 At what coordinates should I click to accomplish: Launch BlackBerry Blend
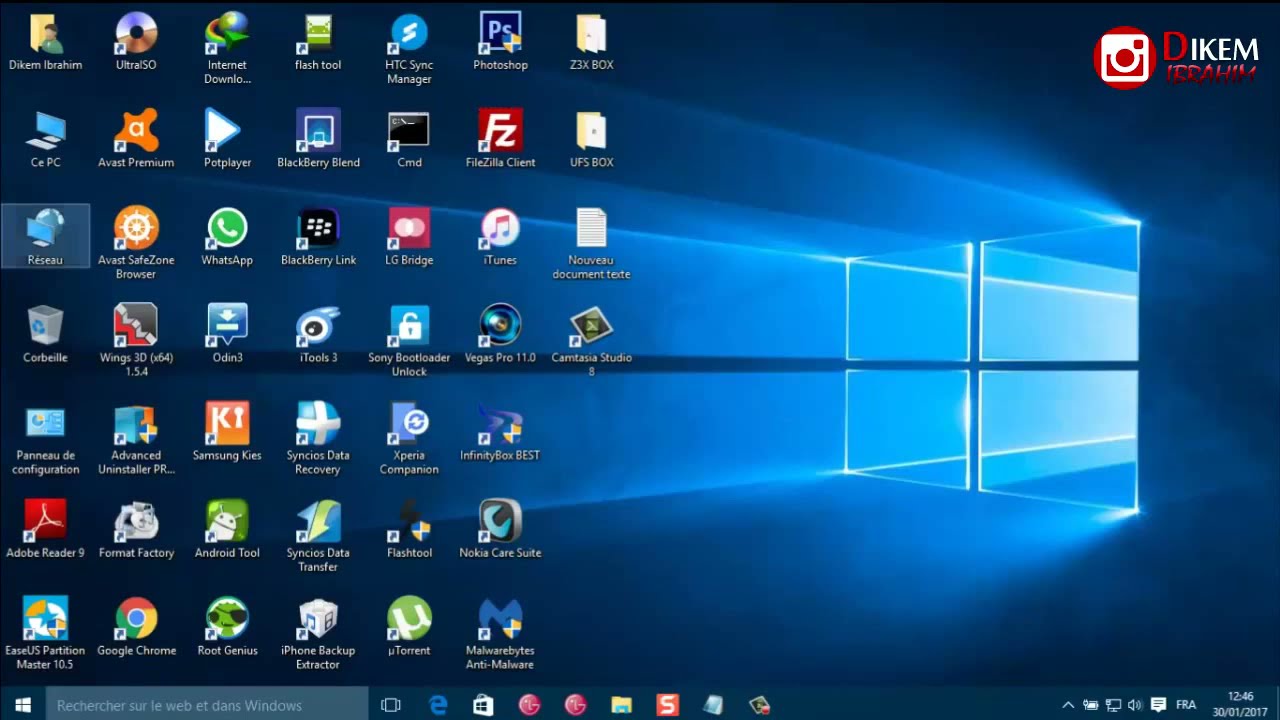(318, 139)
